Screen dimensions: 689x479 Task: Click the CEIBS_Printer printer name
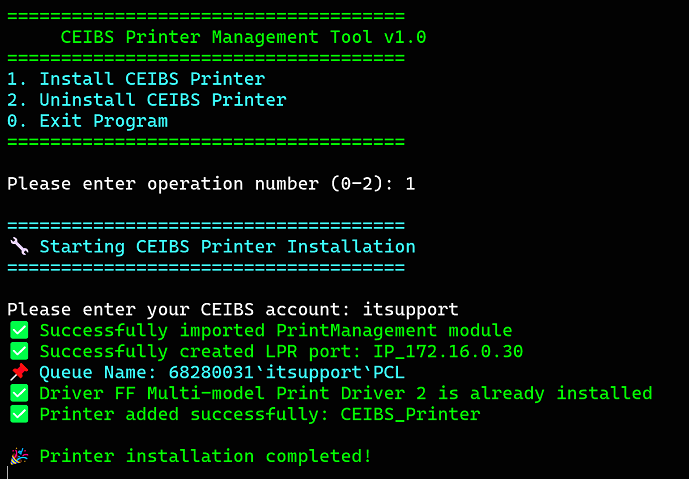click(410, 414)
